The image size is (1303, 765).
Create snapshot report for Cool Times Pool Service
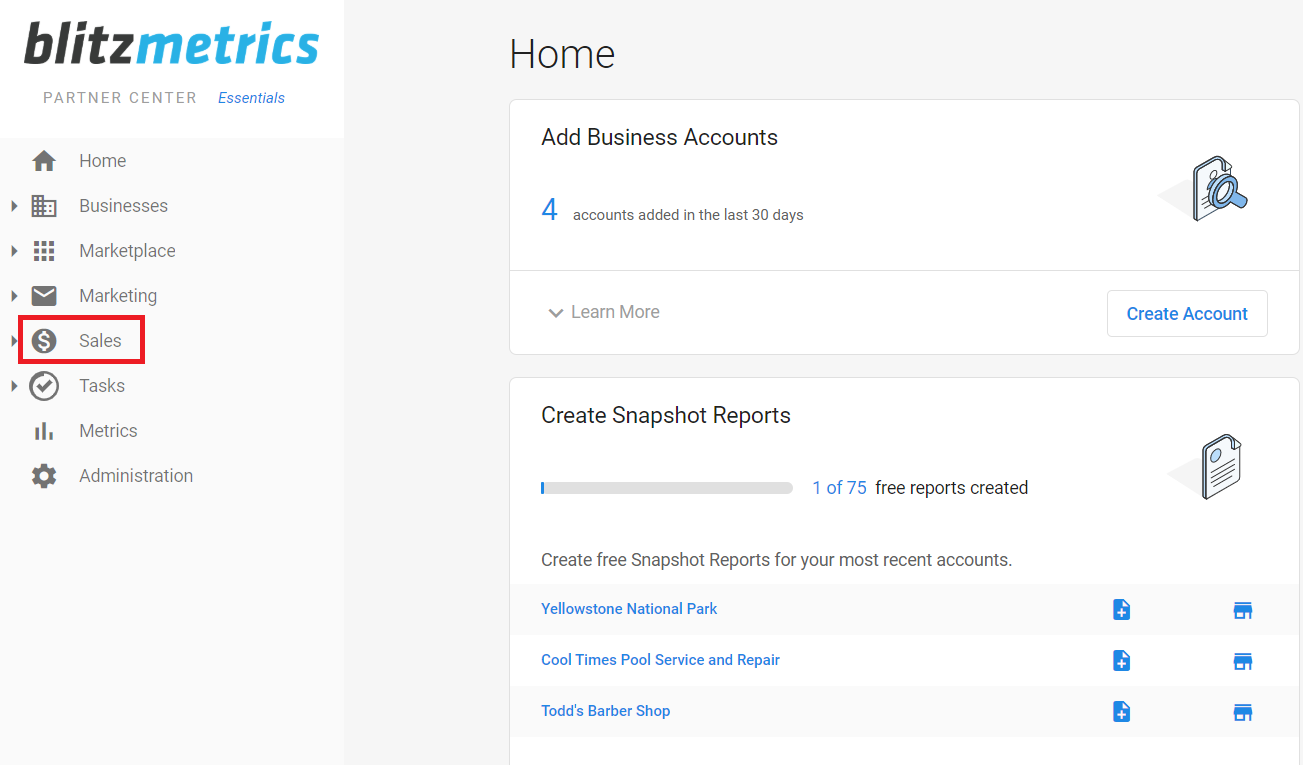[1122, 661]
